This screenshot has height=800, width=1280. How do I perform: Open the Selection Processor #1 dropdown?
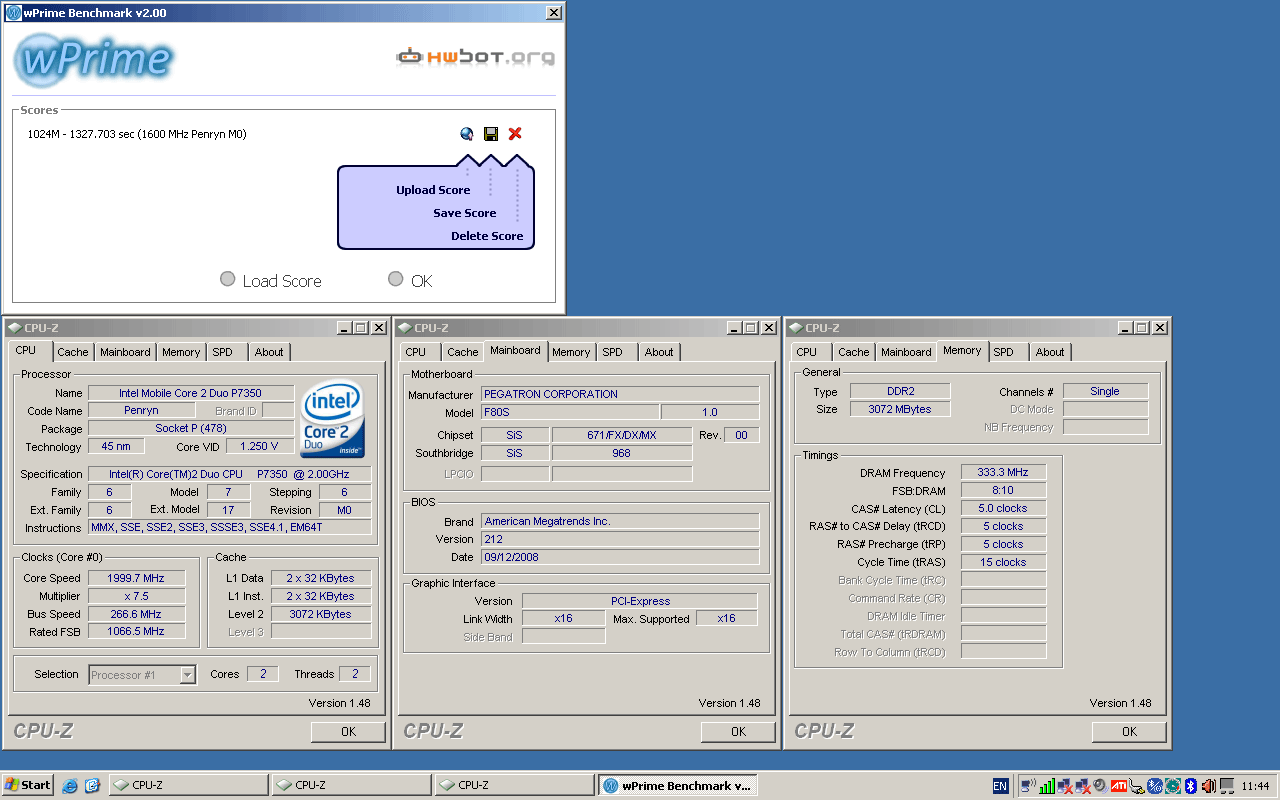click(x=187, y=675)
